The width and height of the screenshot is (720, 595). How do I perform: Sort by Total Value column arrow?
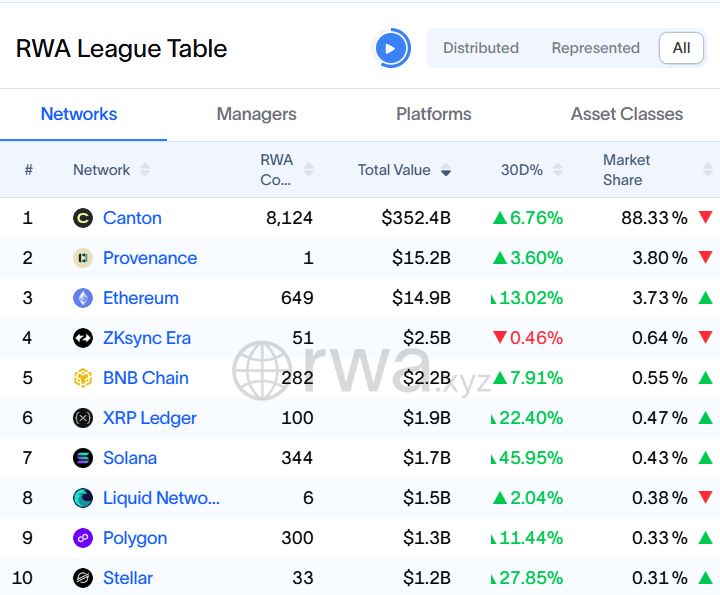coord(445,170)
